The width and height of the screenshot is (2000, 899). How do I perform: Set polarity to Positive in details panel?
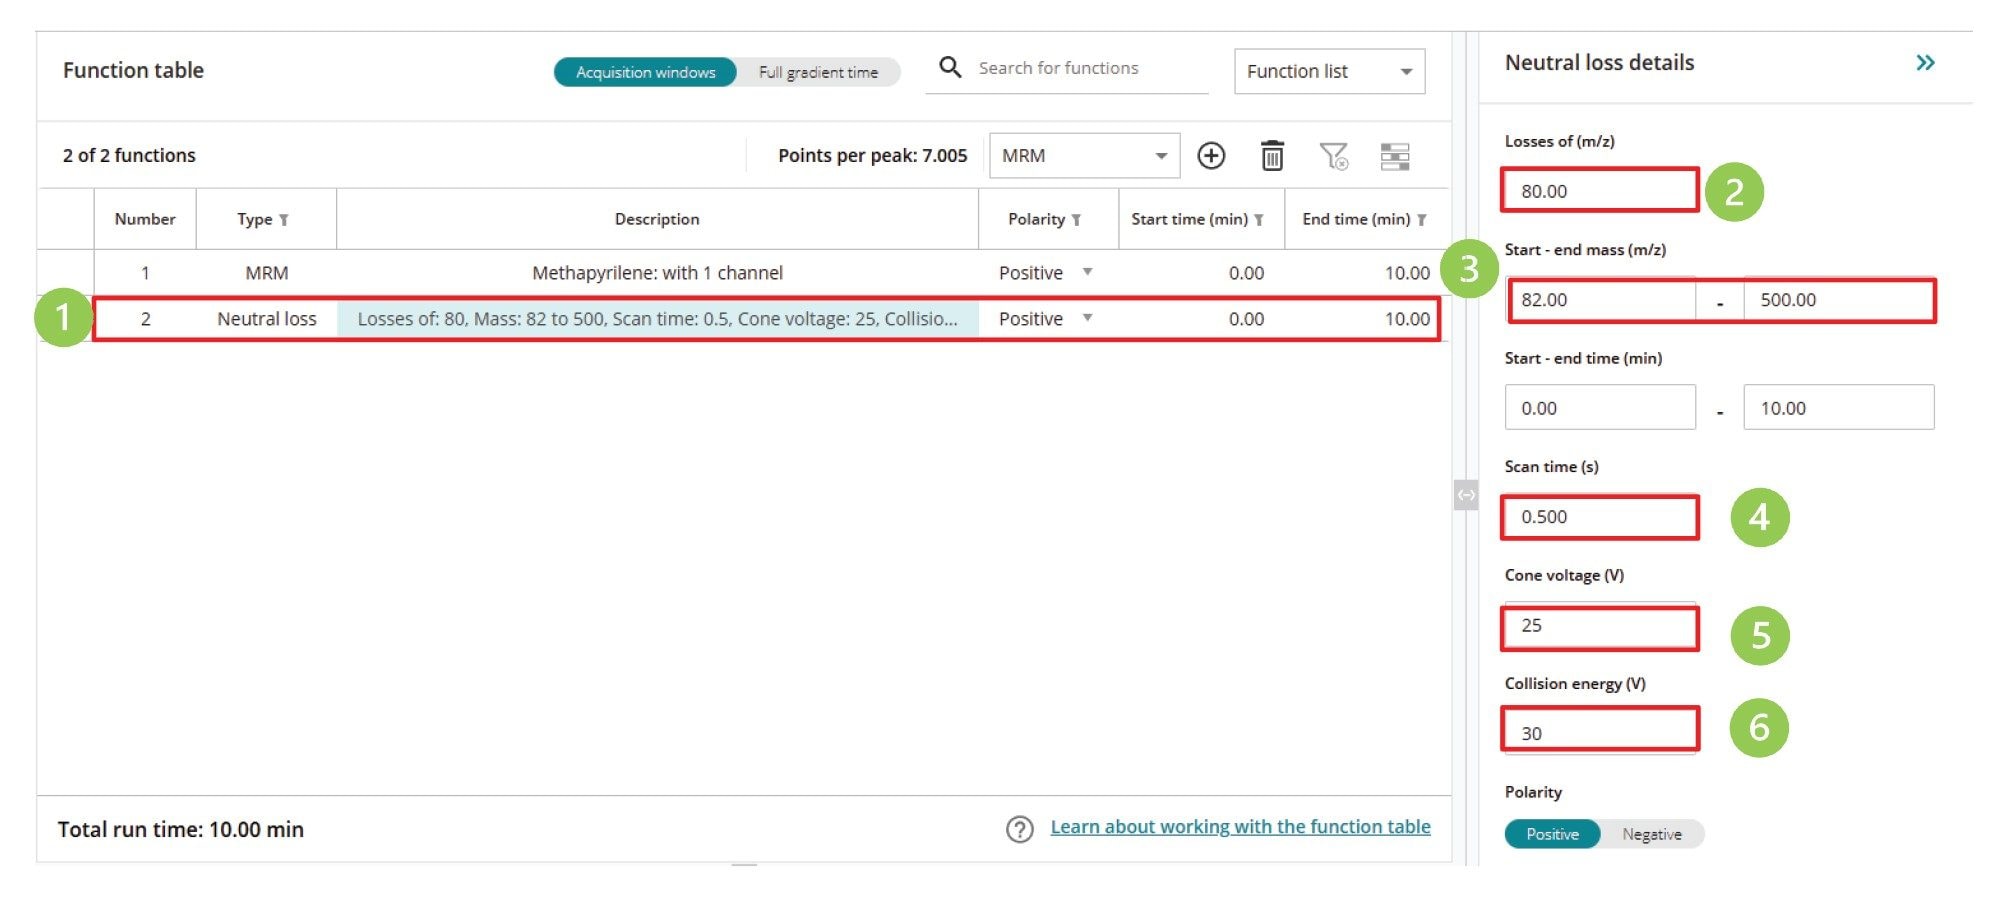pyautogui.click(x=1552, y=834)
